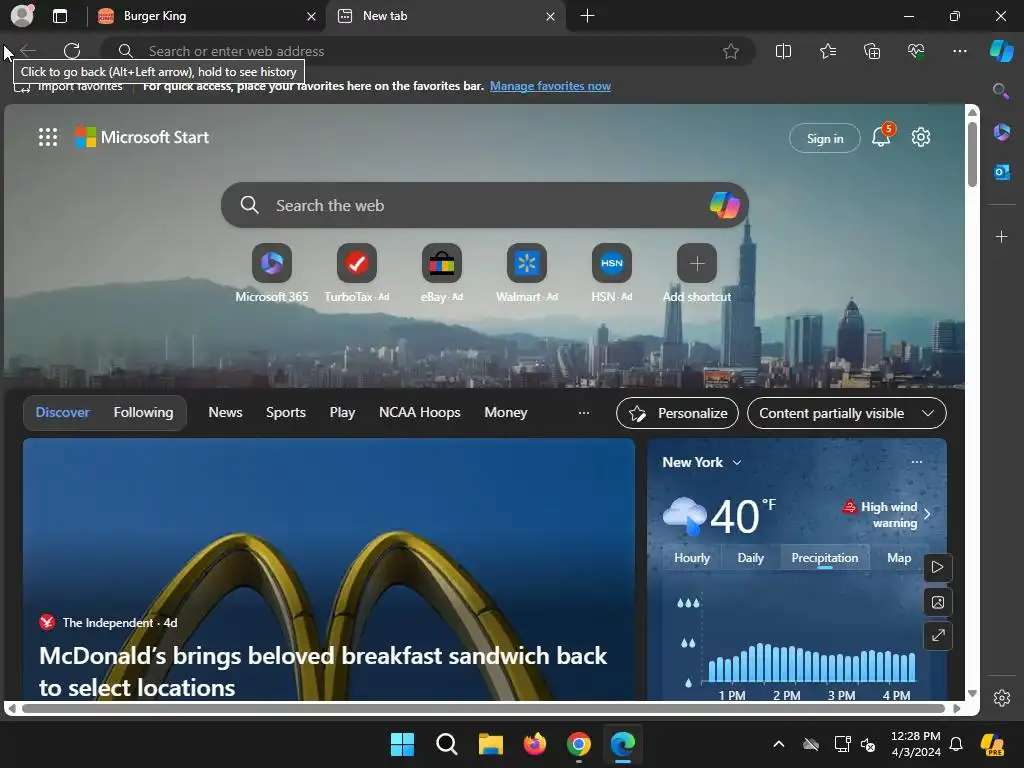Click the play background button
Image resolution: width=1024 pixels, height=768 pixels.
pyautogui.click(x=937, y=567)
